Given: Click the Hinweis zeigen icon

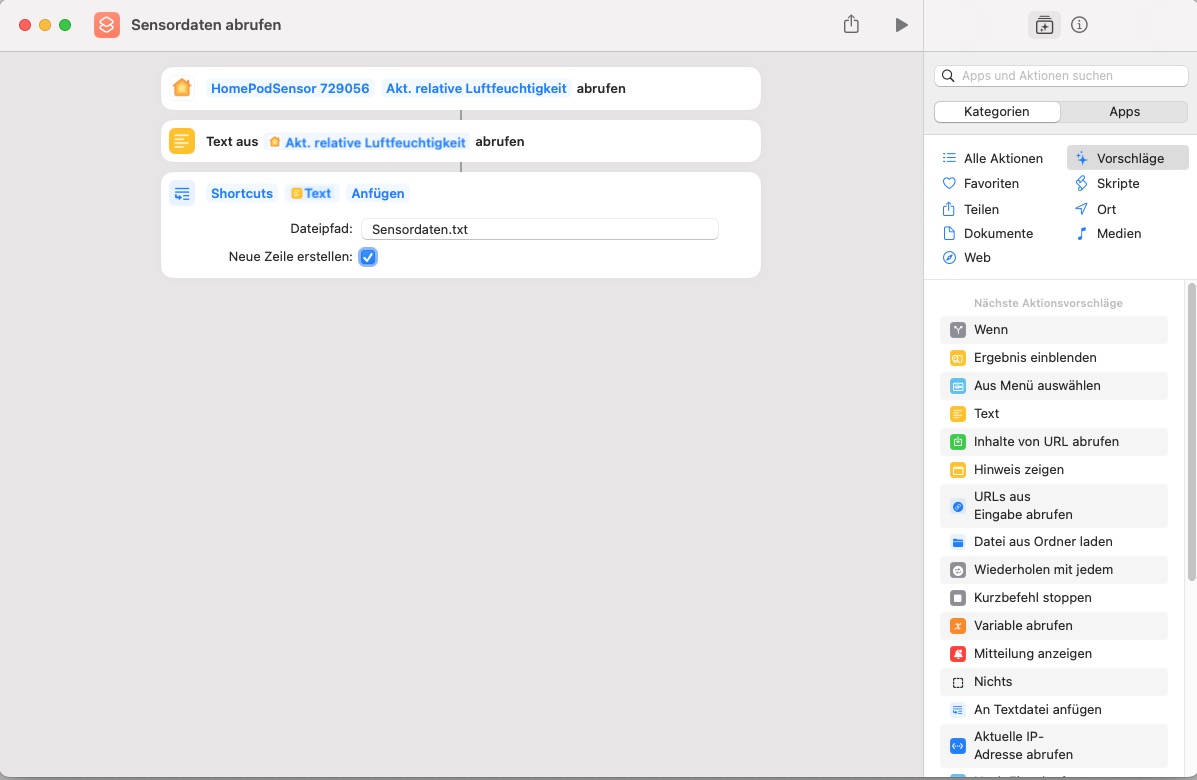Looking at the screenshot, I should (x=957, y=470).
